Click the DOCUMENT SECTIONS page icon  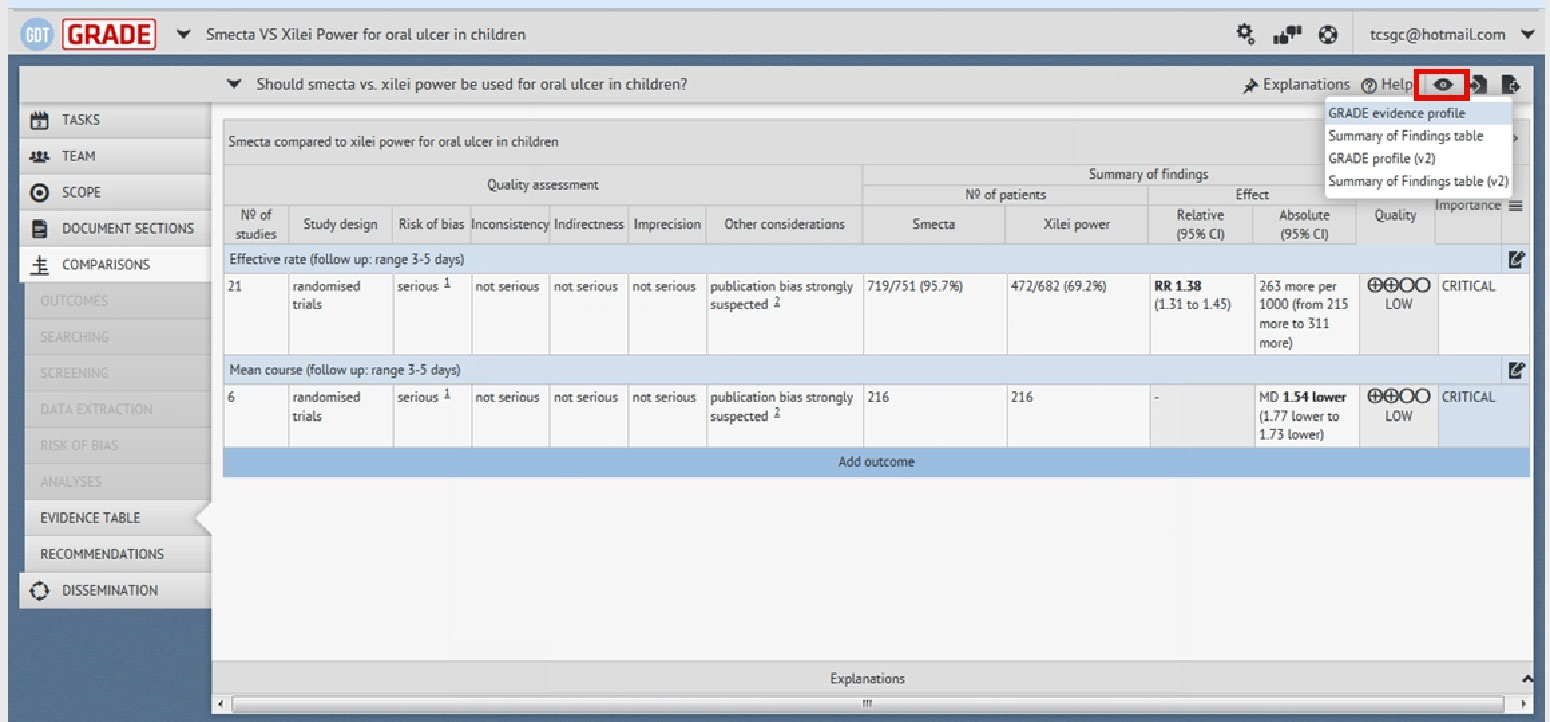(x=40, y=228)
